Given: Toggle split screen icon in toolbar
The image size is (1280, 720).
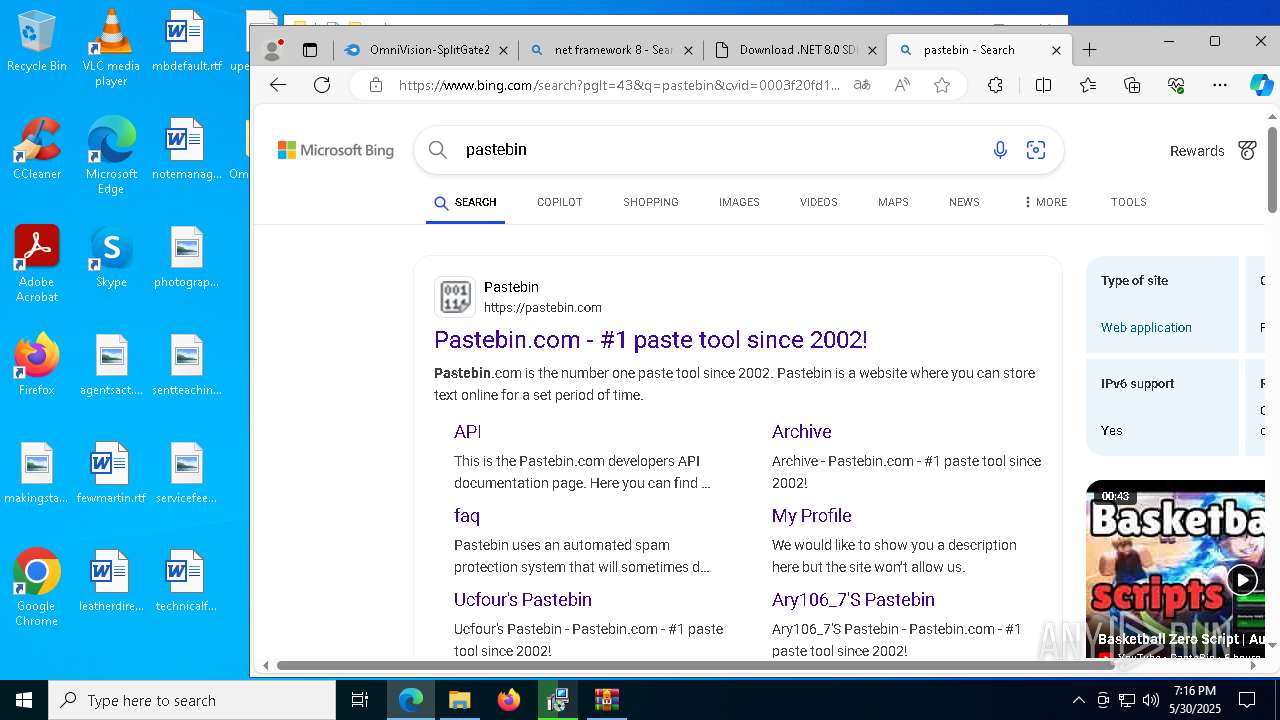Looking at the screenshot, I should click(1043, 85).
